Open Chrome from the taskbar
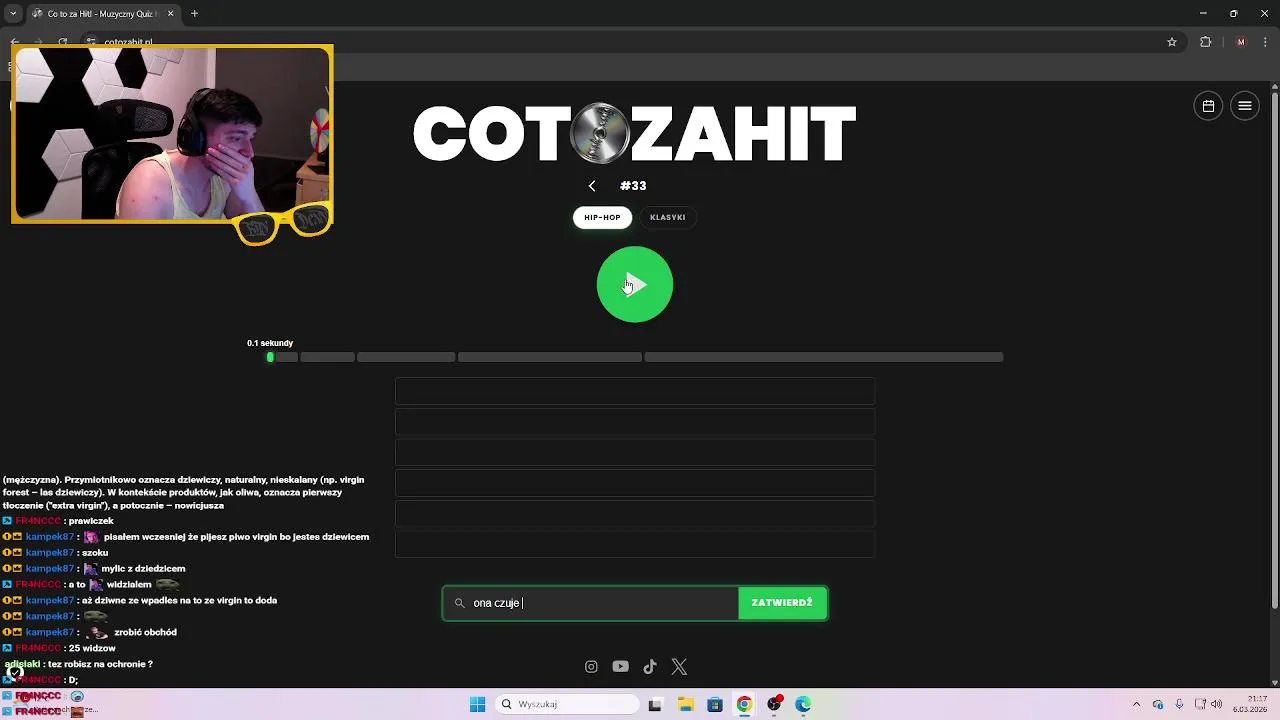 coord(744,704)
